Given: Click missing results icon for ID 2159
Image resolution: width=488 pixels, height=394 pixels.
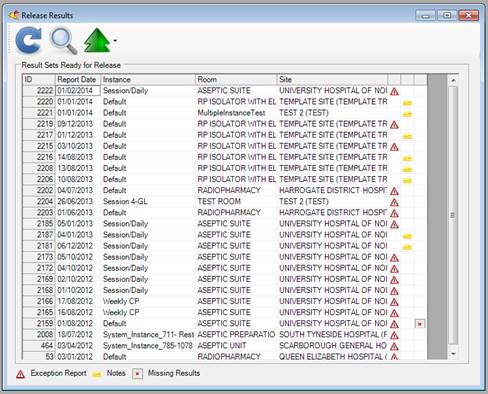Looking at the screenshot, I should tap(420, 324).
